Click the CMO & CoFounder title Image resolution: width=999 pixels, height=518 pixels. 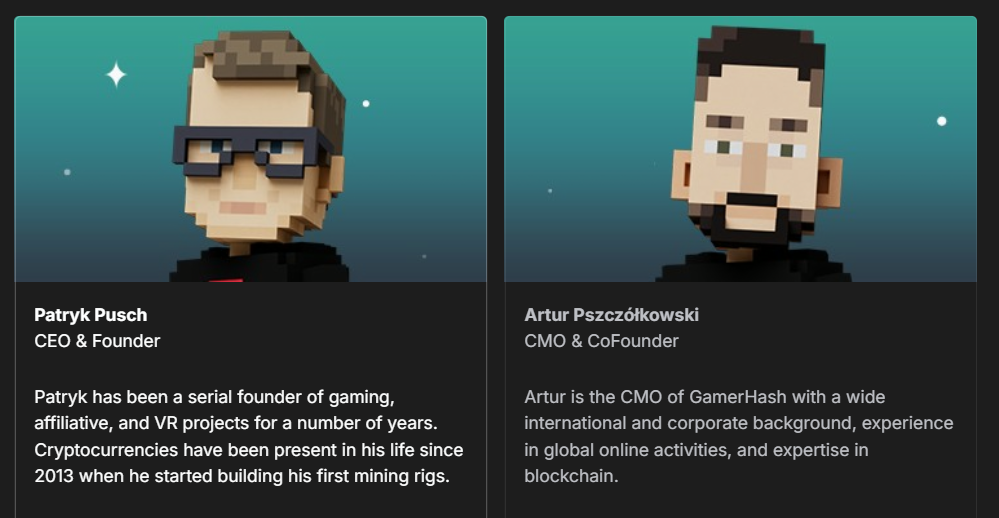(601, 341)
